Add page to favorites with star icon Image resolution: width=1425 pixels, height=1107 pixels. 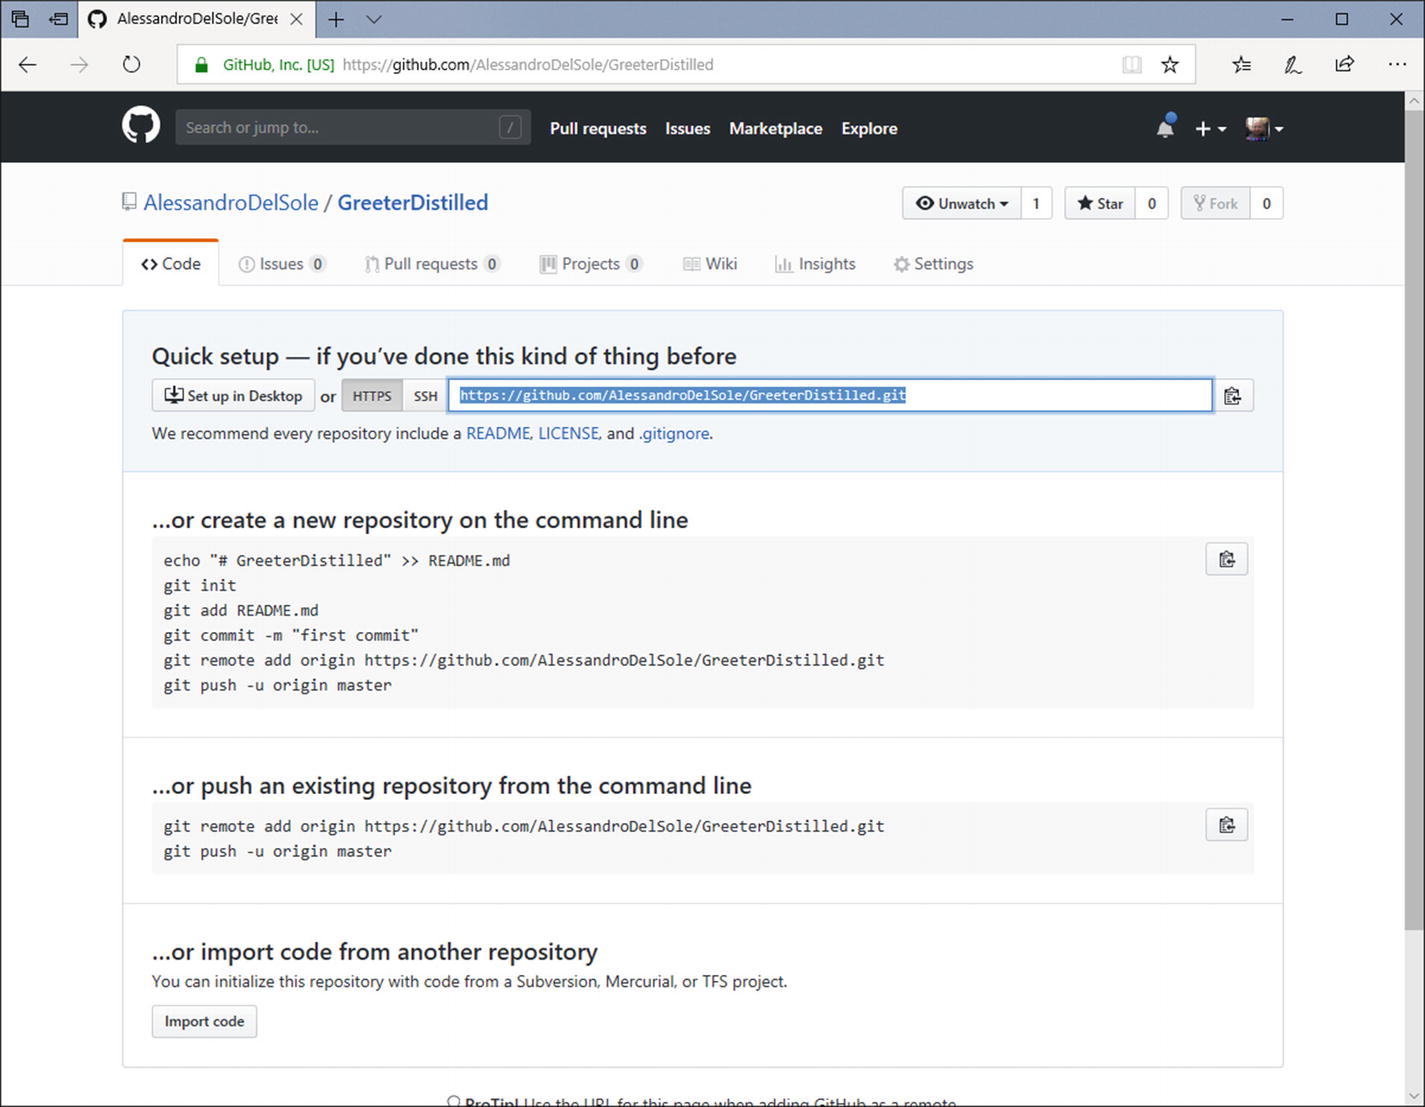pyautogui.click(x=1170, y=65)
